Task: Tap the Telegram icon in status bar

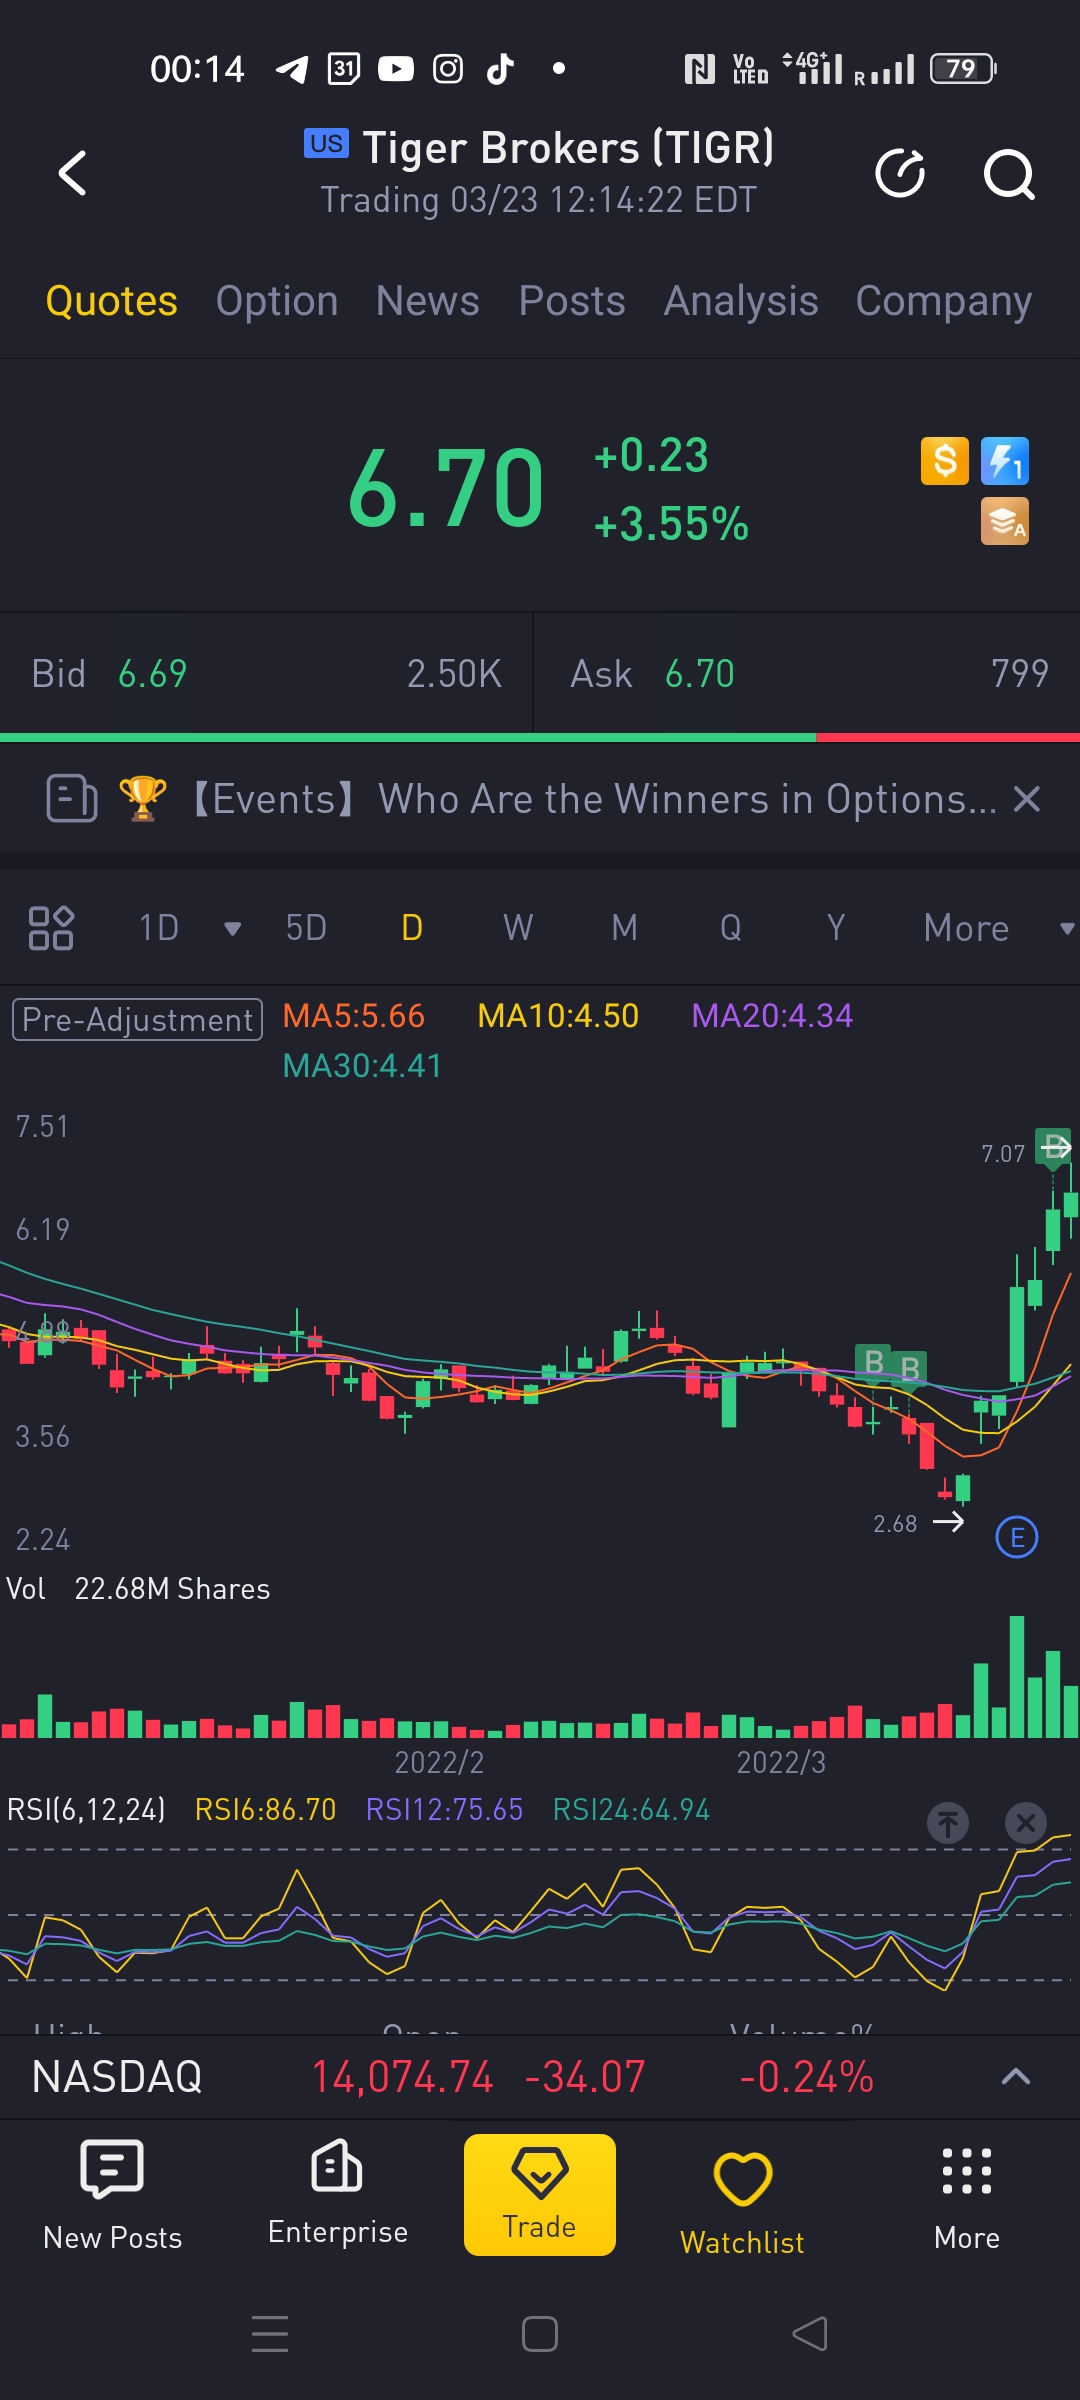Action: 292,69
